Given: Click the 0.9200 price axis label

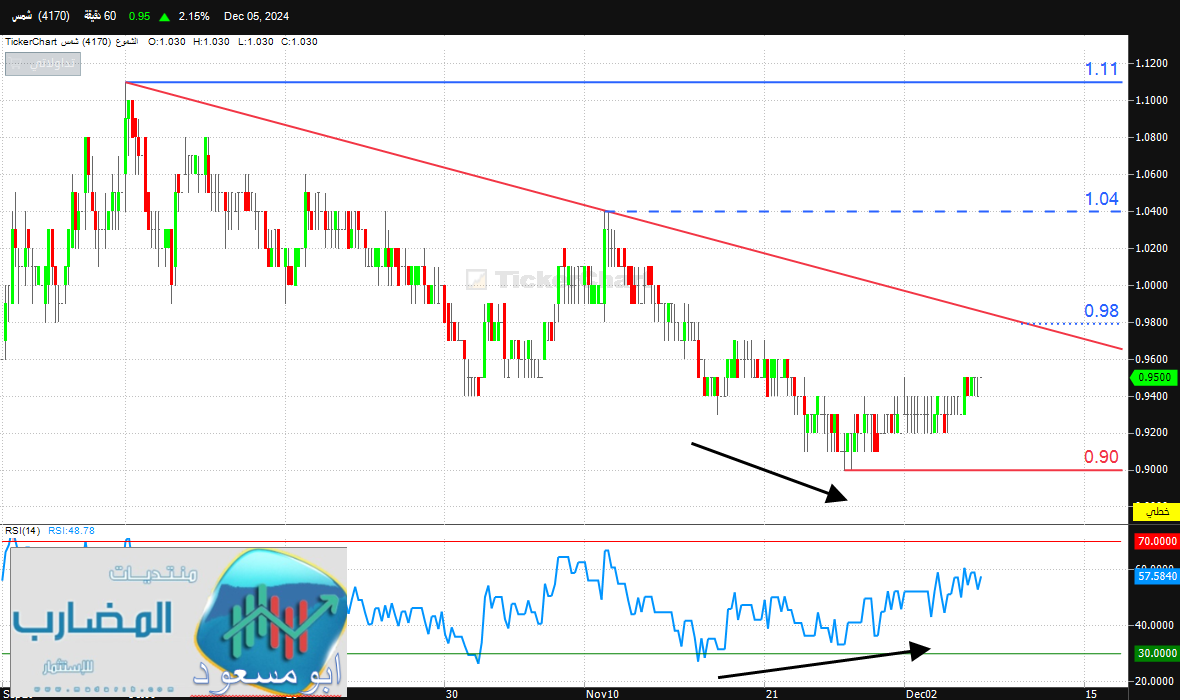Looking at the screenshot, I should tap(1151, 433).
